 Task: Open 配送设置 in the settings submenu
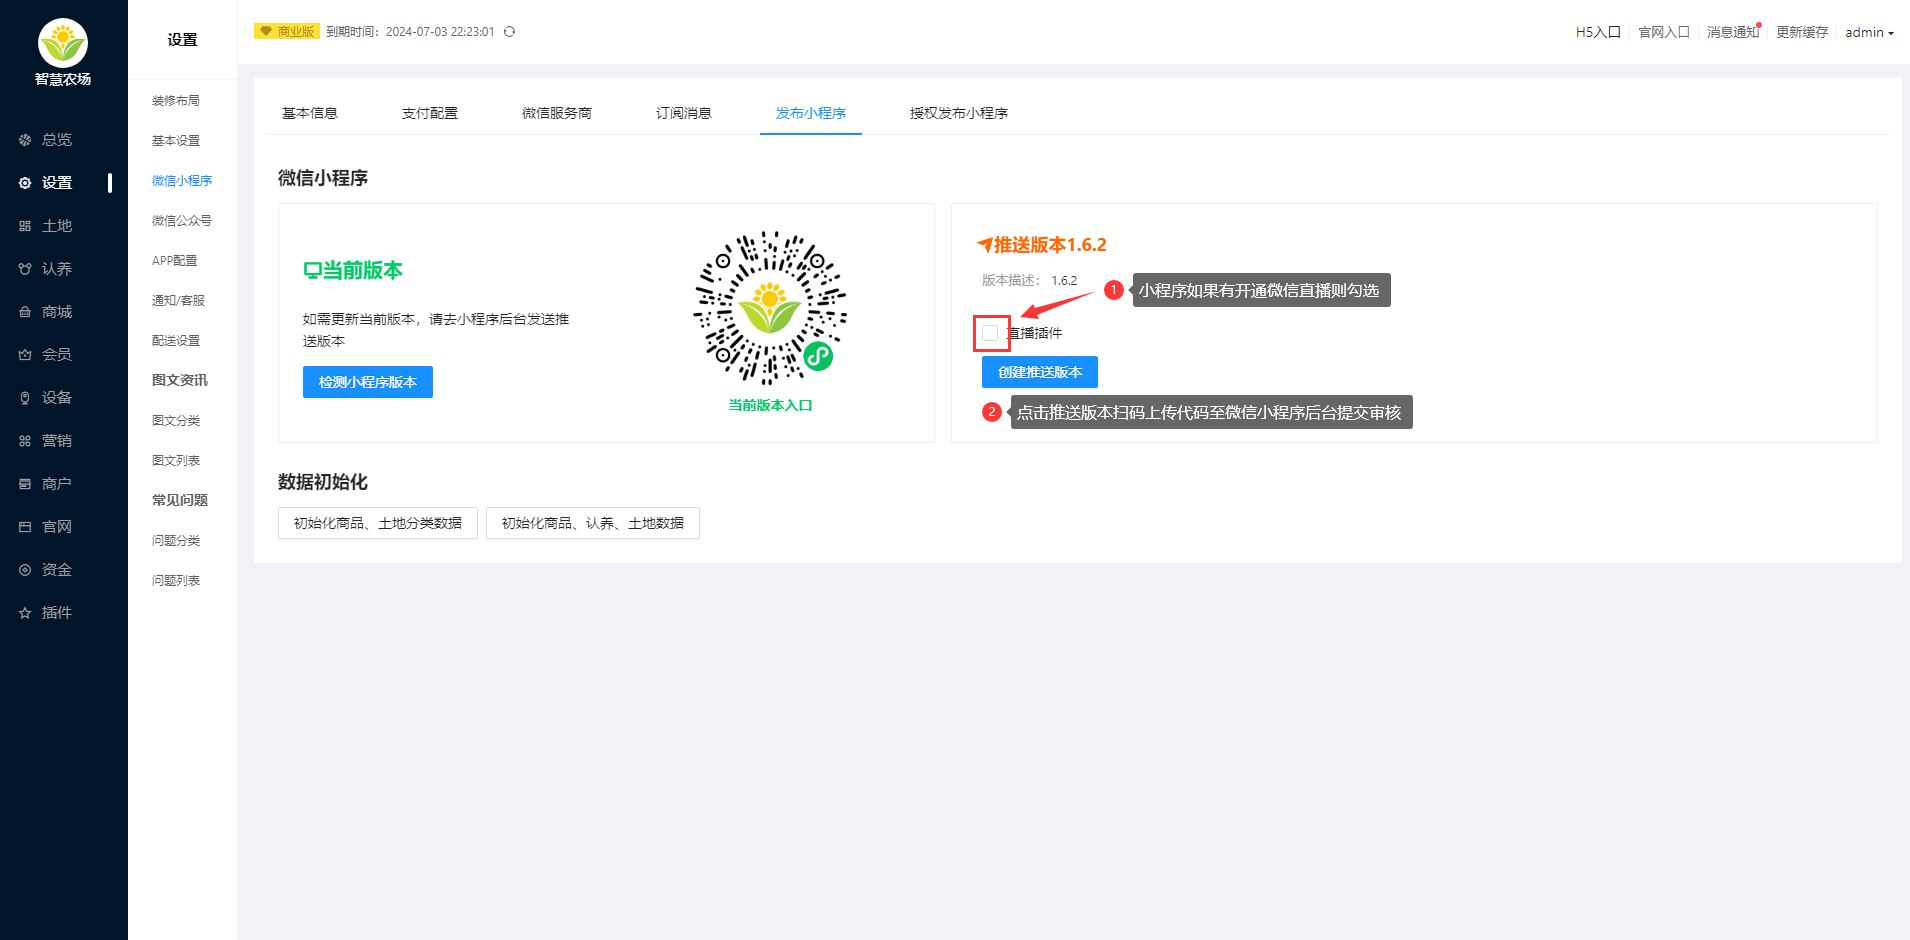click(x=176, y=341)
